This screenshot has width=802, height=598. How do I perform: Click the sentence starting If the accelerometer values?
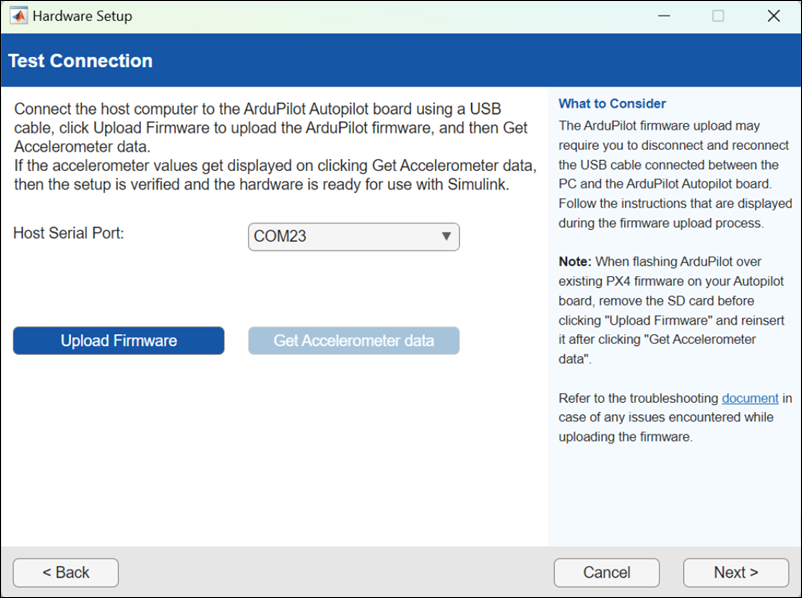(270, 174)
